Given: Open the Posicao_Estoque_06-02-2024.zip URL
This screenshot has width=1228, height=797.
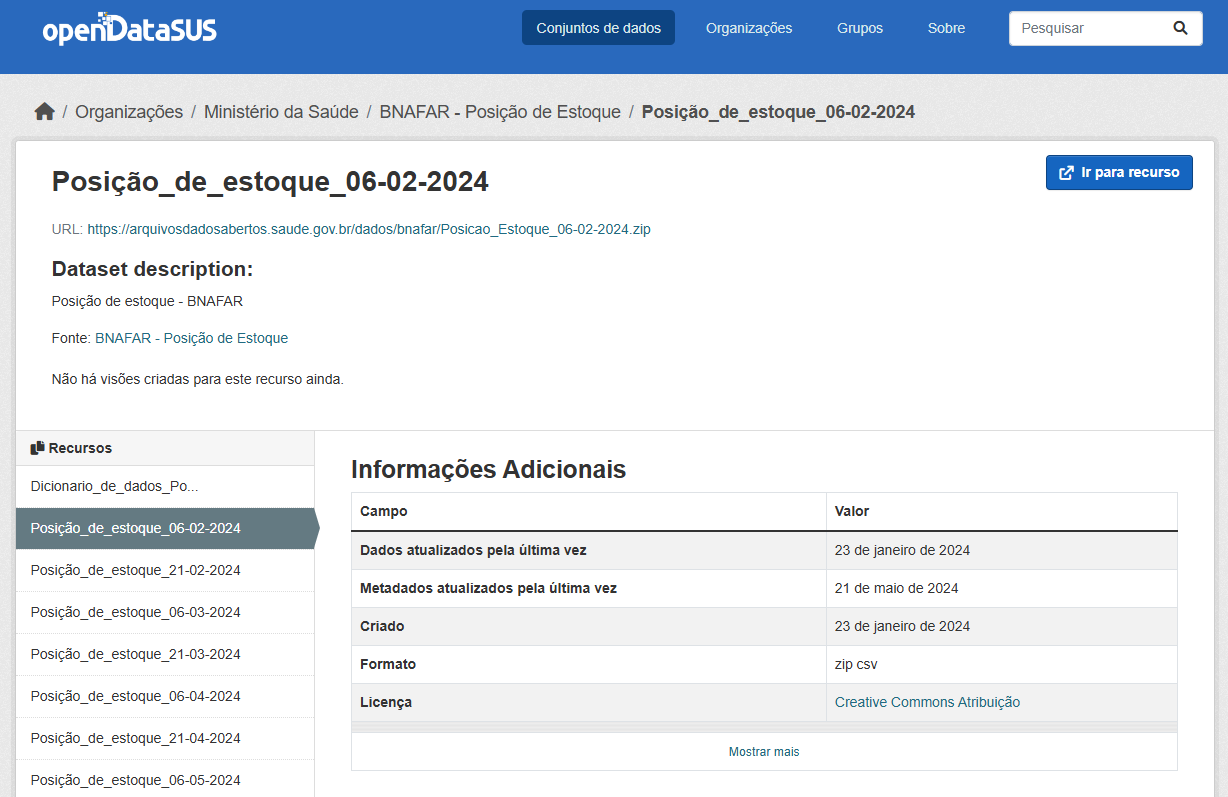Looking at the screenshot, I should 369,229.
